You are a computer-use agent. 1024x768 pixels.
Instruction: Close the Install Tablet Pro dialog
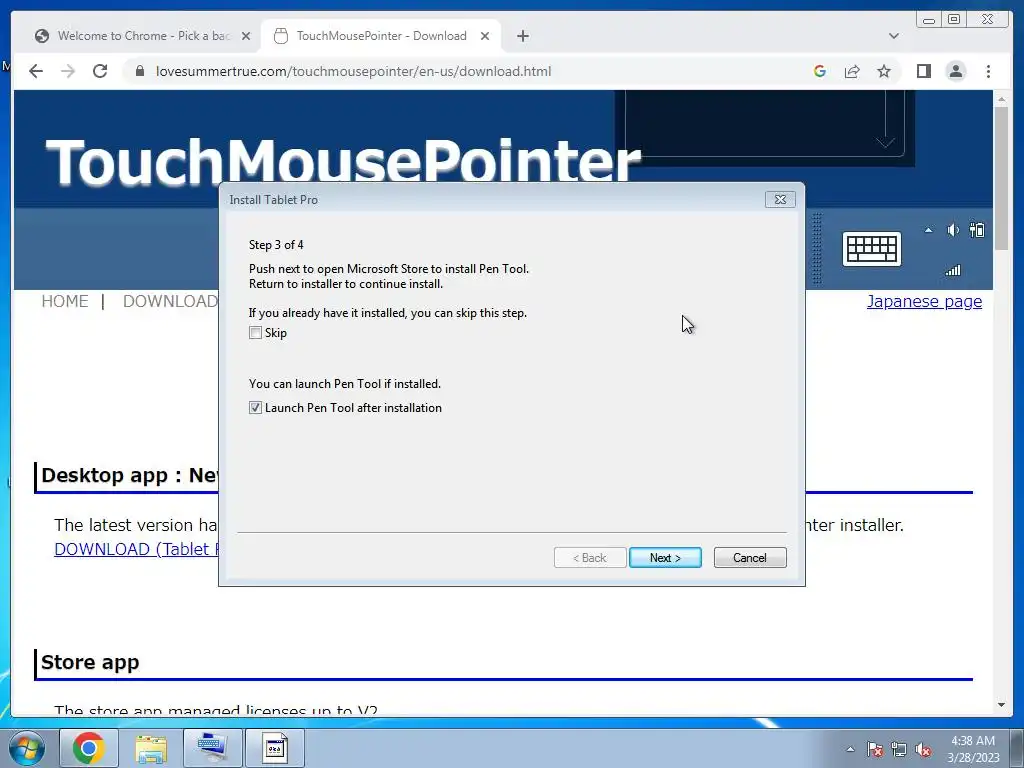[x=780, y=200]
